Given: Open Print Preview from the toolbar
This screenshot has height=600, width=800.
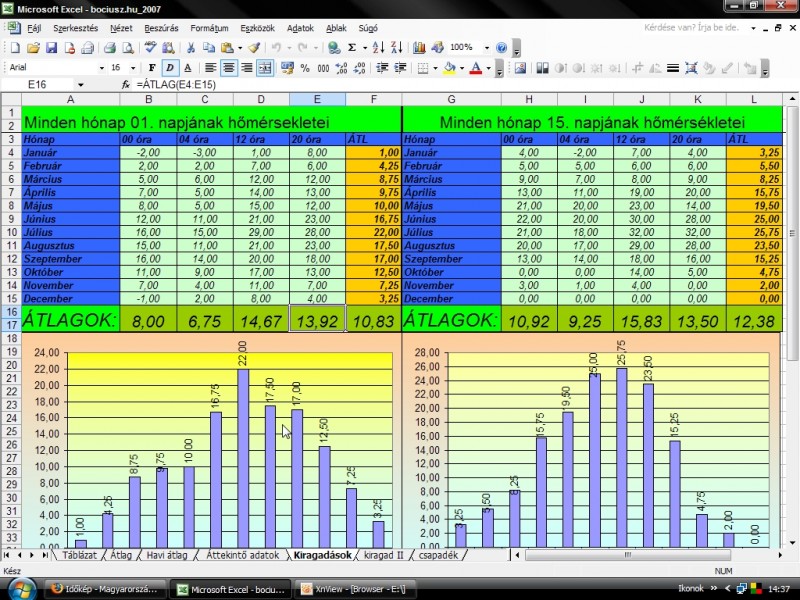Looking at the screenshot, I should point(128,48).
